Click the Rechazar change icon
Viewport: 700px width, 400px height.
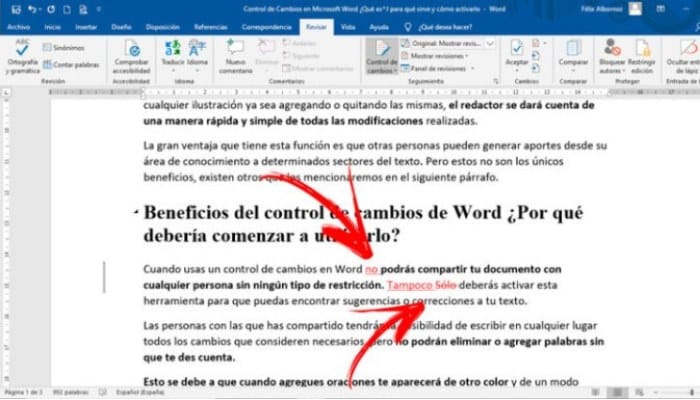(x=536, y=43)
